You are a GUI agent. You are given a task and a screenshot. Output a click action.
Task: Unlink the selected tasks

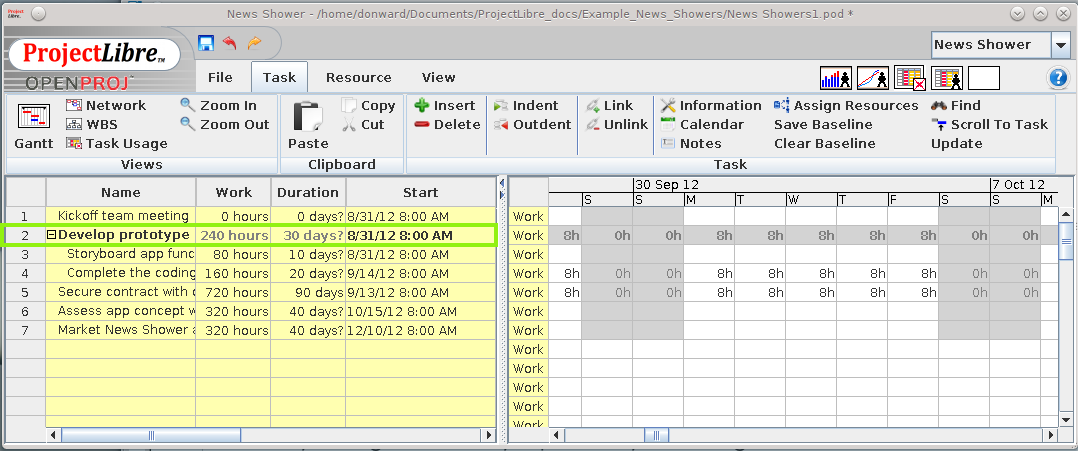(x=617, y=124)
